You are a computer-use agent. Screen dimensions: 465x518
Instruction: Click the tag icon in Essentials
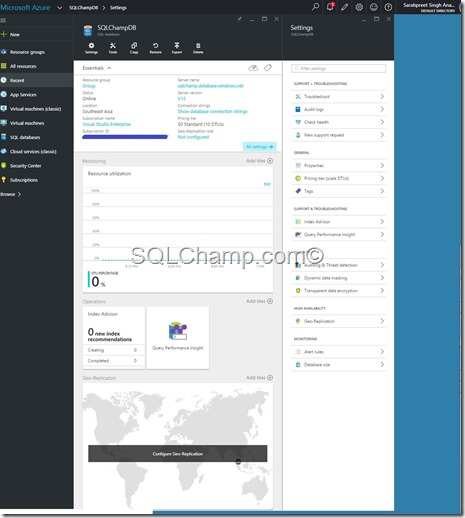(x=268, y=68)
